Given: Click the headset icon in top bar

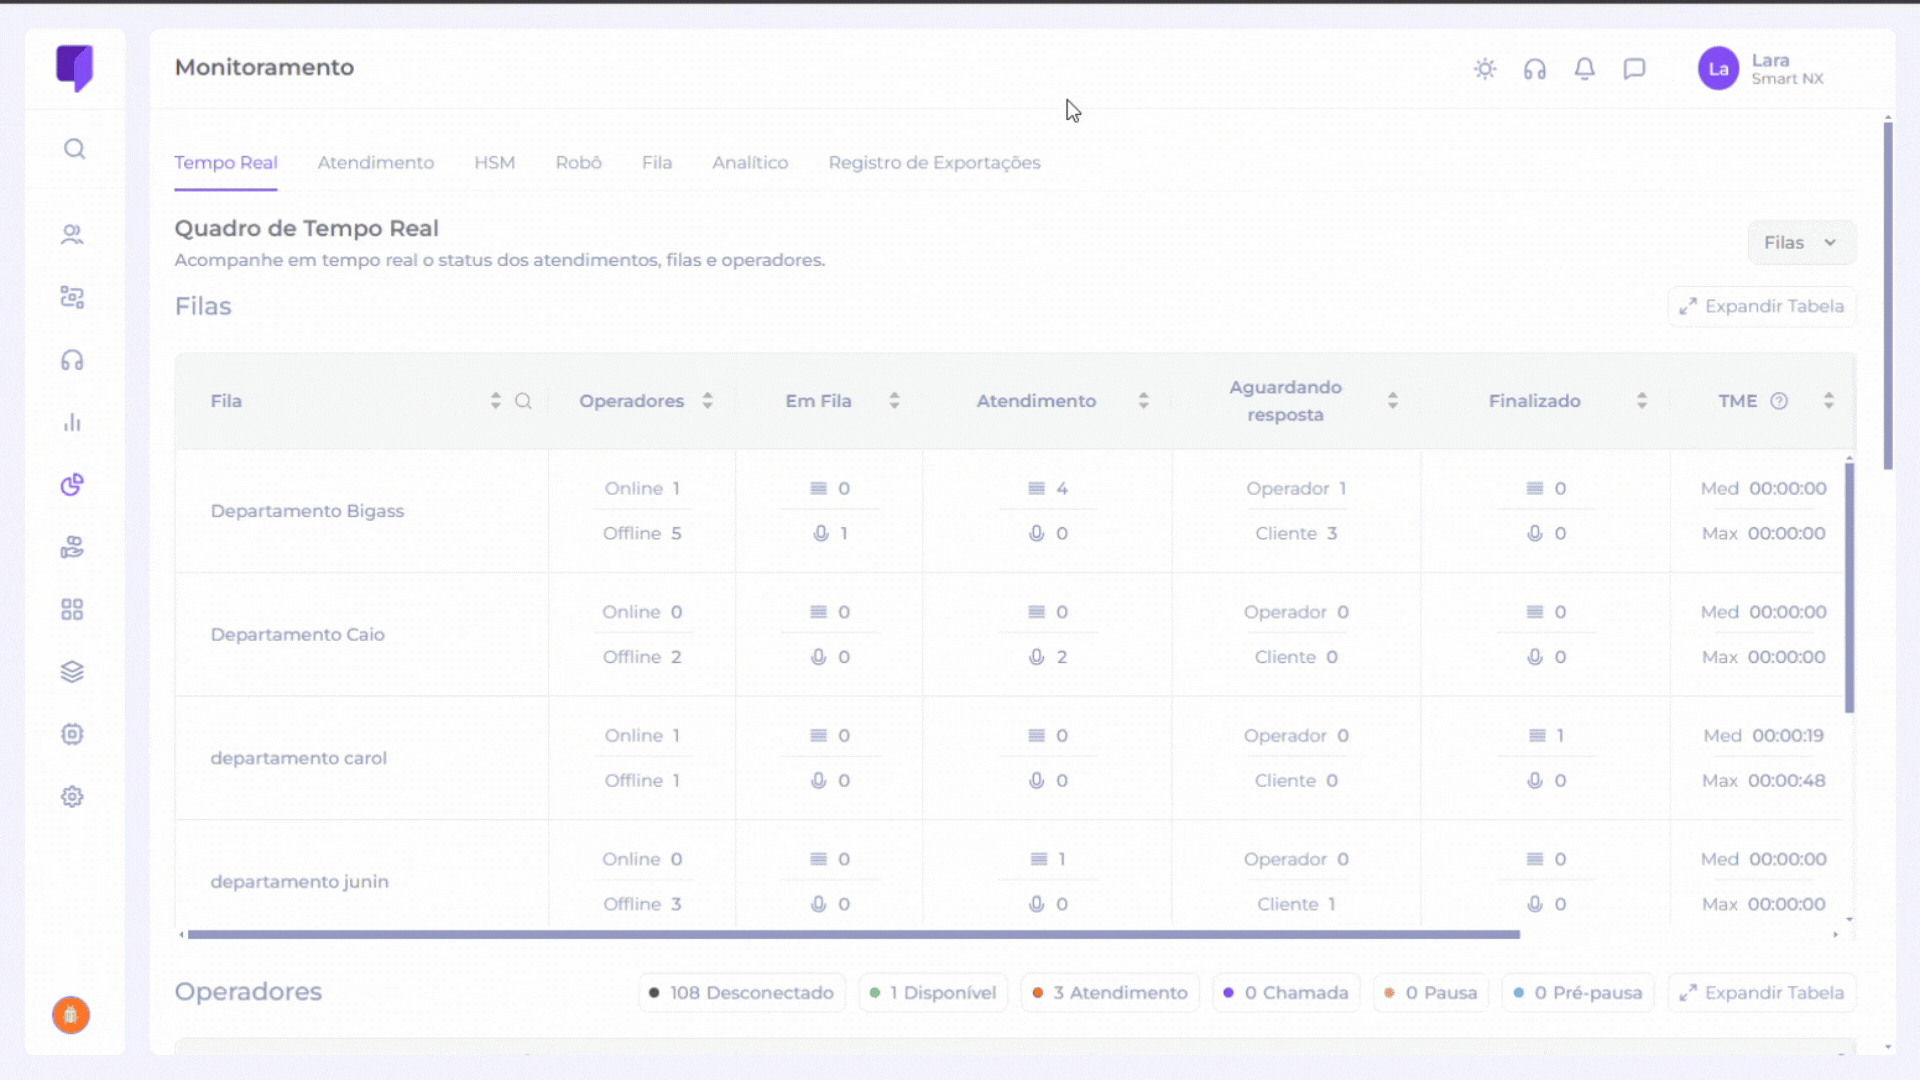Looking at the screenshot, I should (1535, 69).
